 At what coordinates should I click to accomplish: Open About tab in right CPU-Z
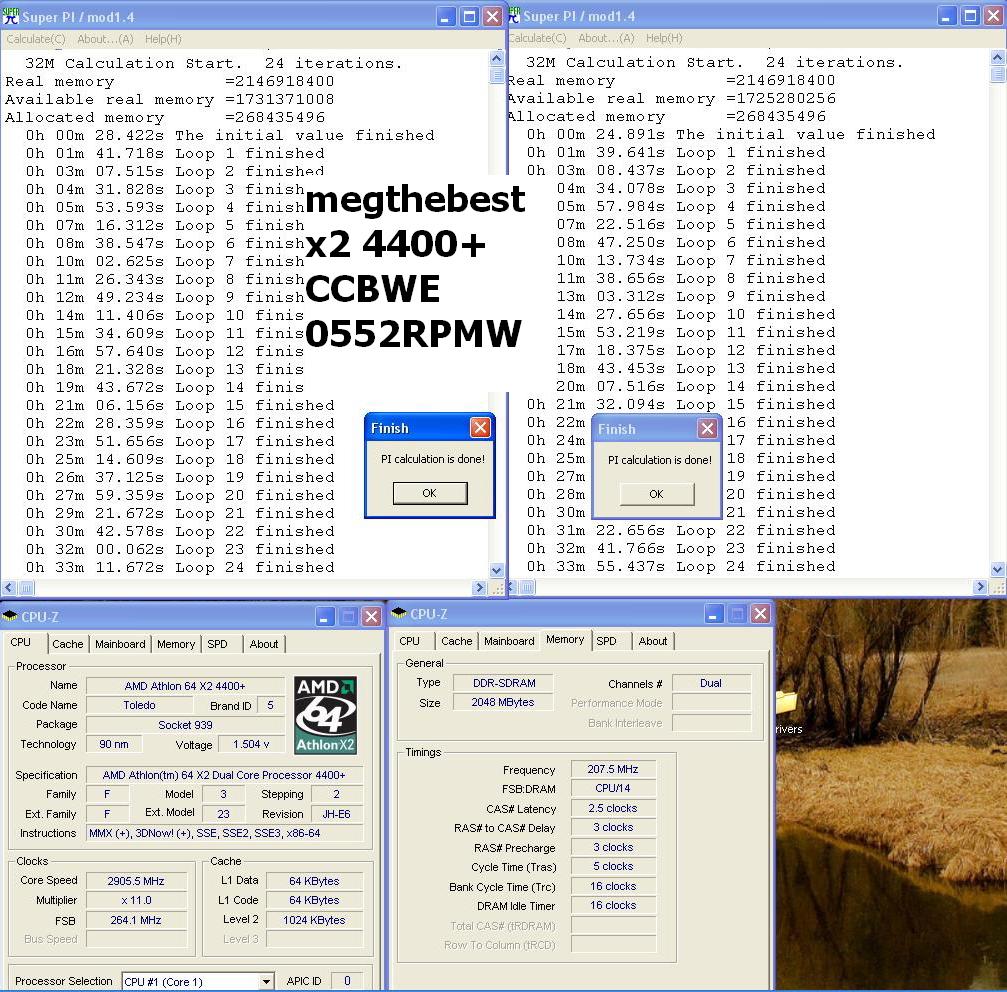(652, 641)
